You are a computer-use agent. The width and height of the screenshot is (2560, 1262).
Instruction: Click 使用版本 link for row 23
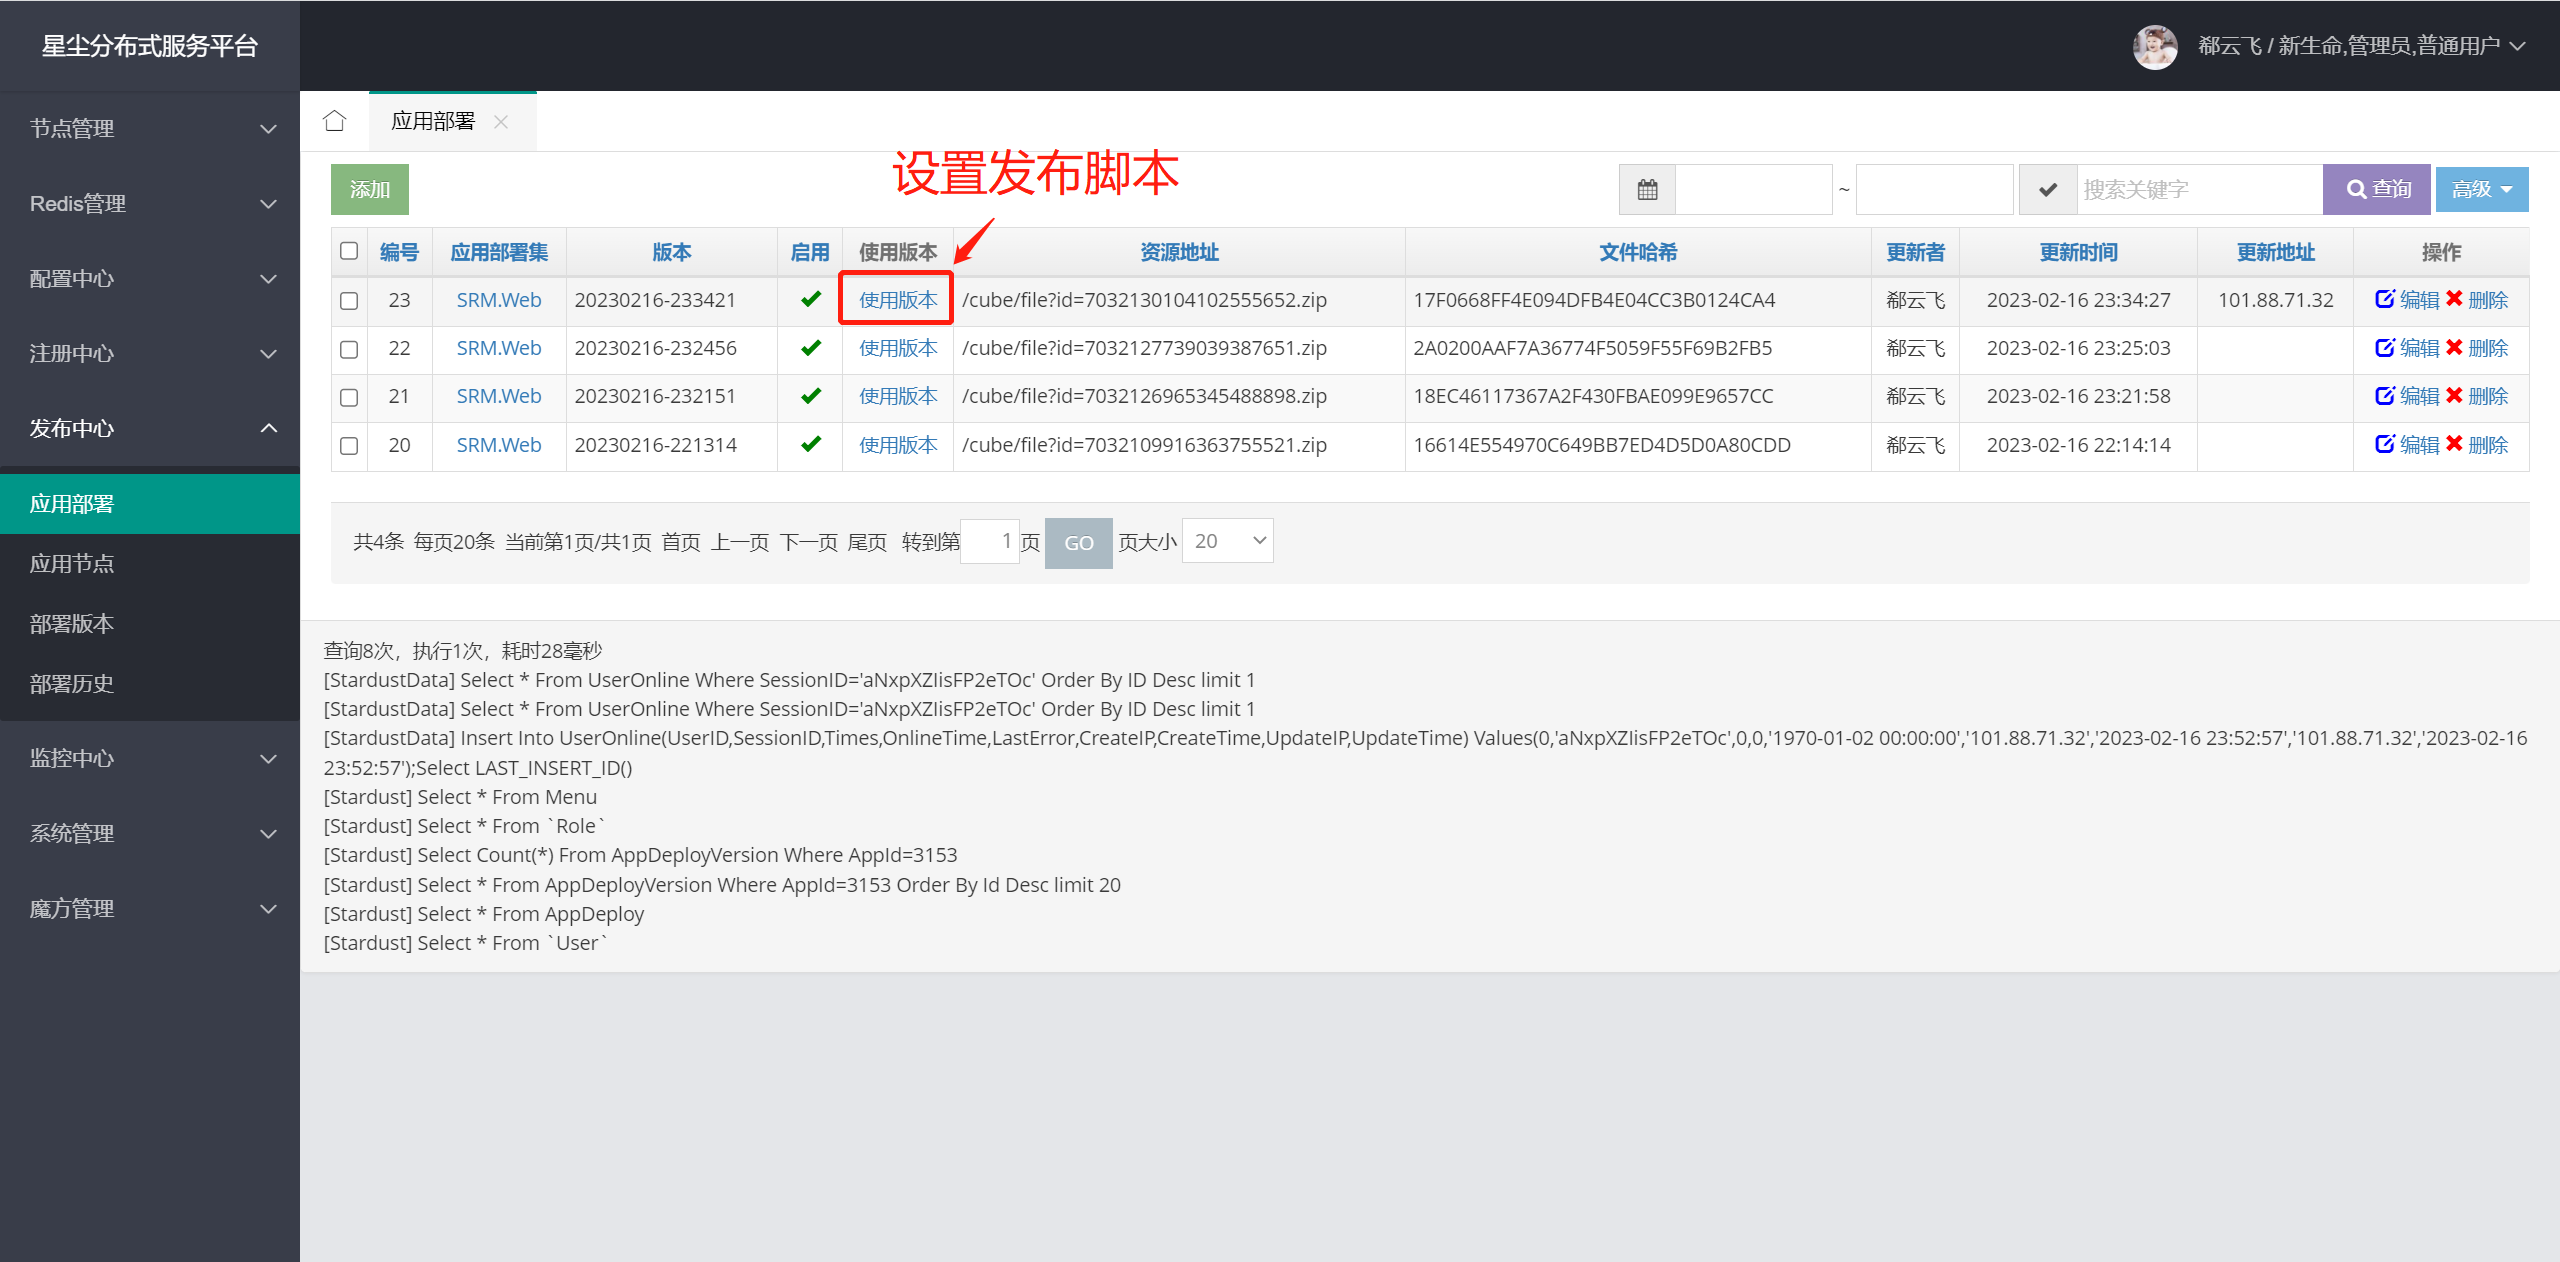click(897, 300)
